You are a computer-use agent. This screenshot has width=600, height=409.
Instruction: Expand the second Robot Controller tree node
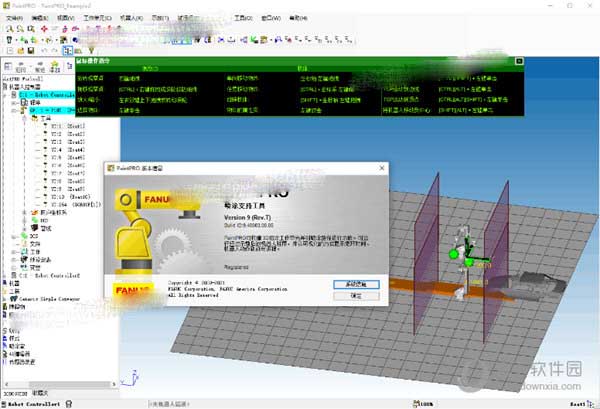(5, 275)
